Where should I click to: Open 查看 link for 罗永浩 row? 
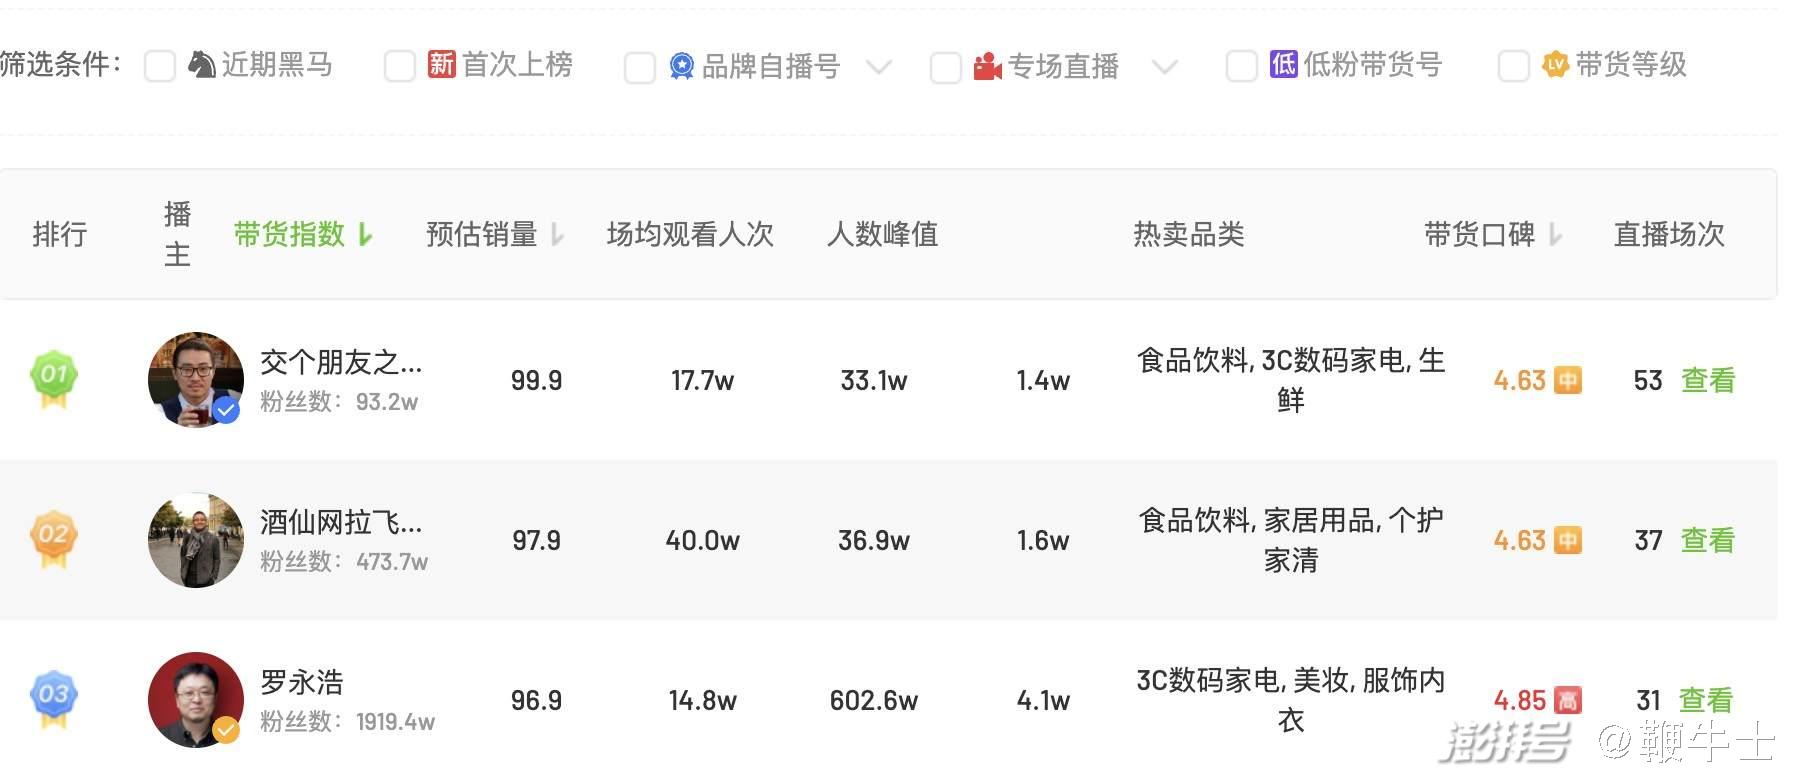(1705, 700)
